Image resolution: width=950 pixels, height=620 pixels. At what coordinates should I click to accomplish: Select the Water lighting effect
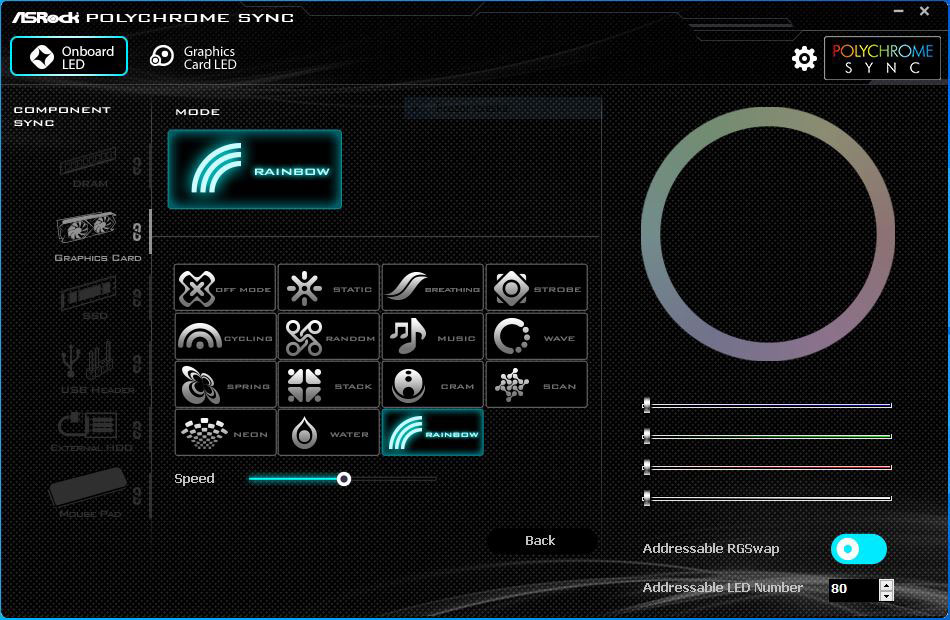click(x=328, y=433)
